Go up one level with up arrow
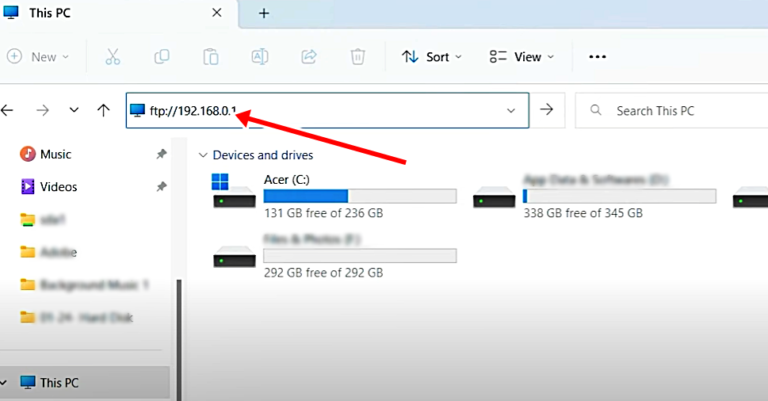The width and height of the screenshot is (768, 401). pyautogui.click(x=103, y=110)
